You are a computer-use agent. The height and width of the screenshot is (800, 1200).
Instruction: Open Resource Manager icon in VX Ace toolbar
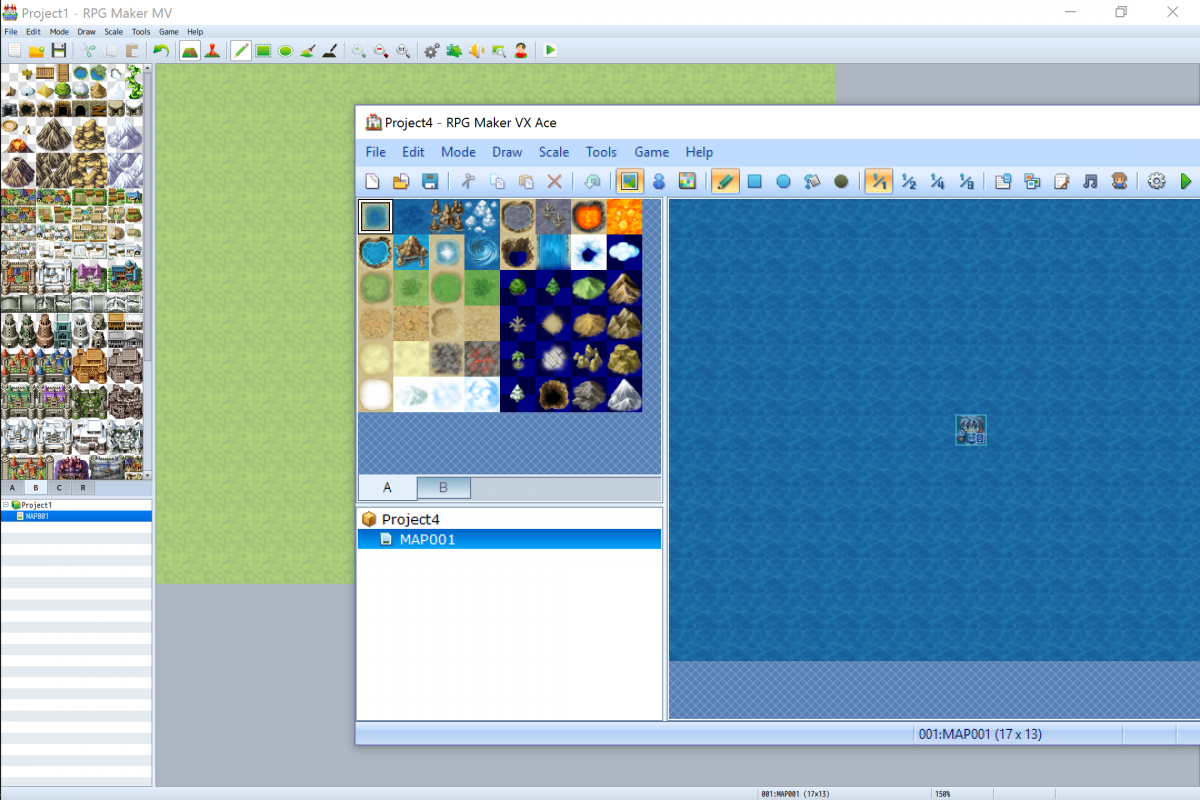tap(1033, 181)
